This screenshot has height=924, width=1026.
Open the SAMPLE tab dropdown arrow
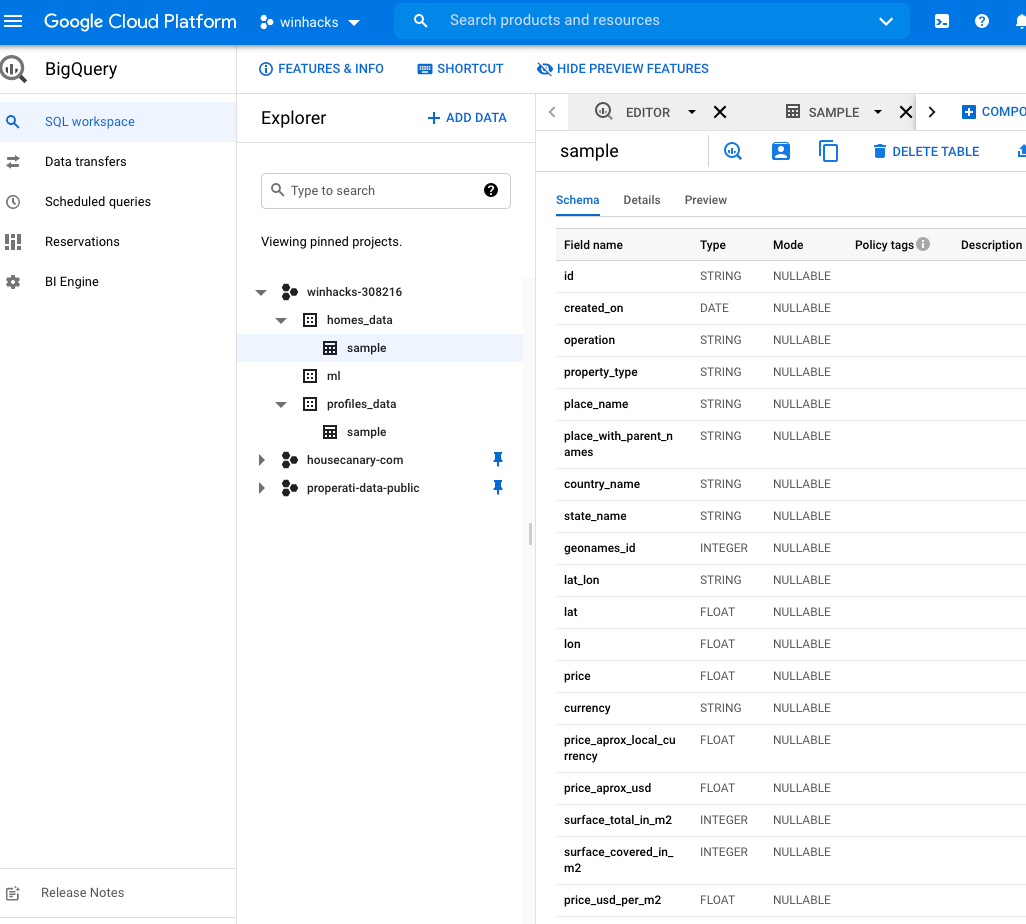pos(877,112)
